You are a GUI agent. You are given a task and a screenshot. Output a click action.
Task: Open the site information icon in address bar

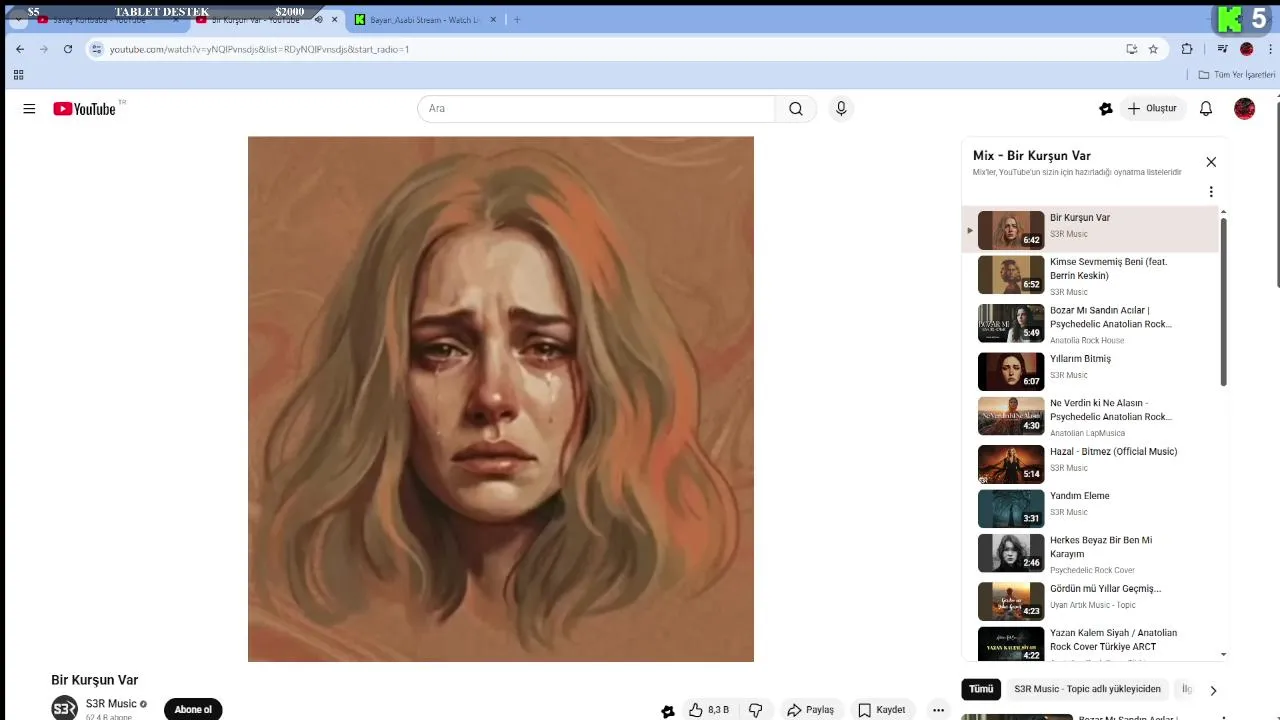[x=97, y=49]
